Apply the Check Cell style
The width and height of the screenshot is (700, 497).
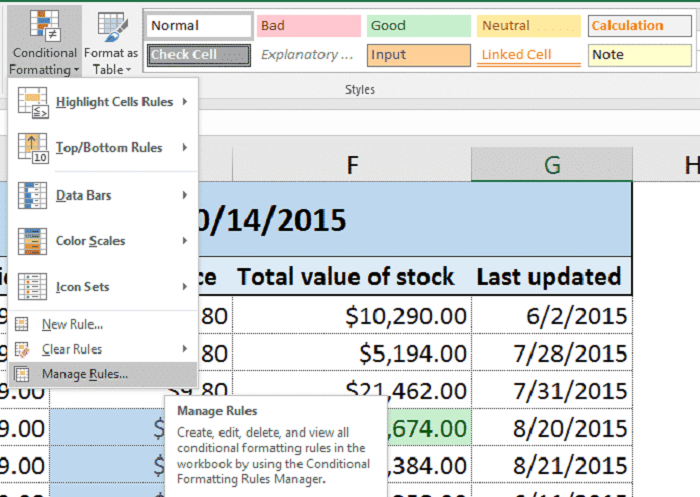point(198,55)
